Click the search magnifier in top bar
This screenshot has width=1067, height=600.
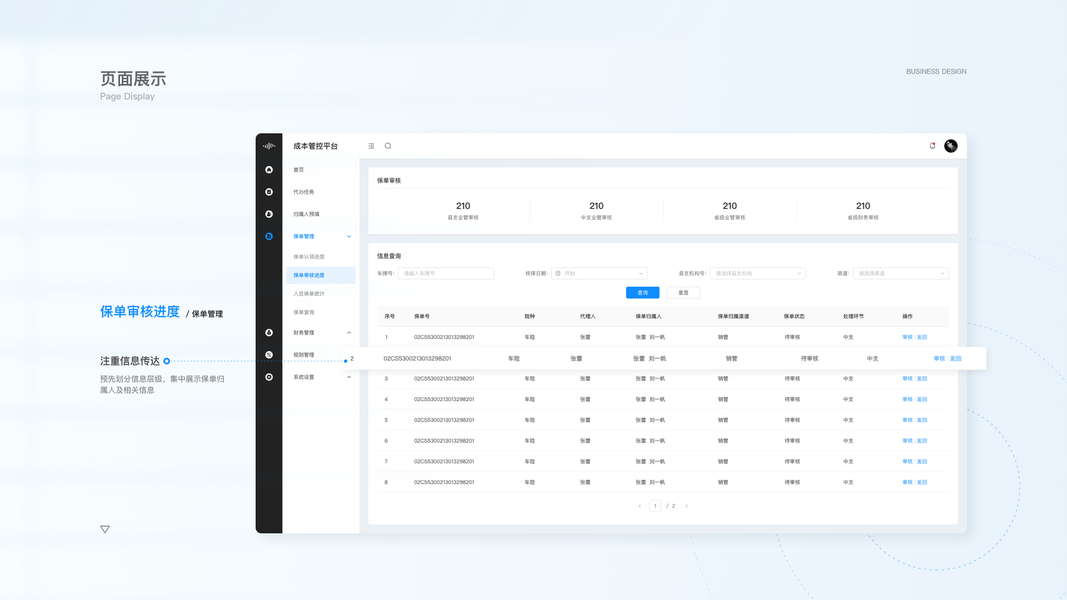click(x=388, y=146)
